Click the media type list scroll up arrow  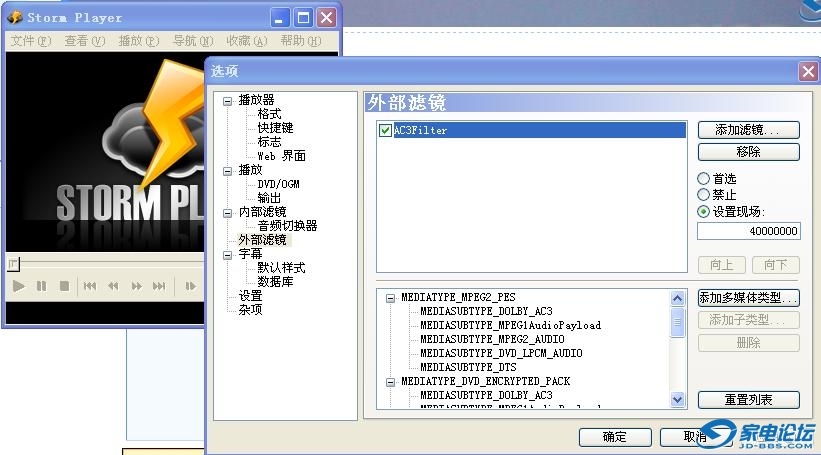click(677, 298)
